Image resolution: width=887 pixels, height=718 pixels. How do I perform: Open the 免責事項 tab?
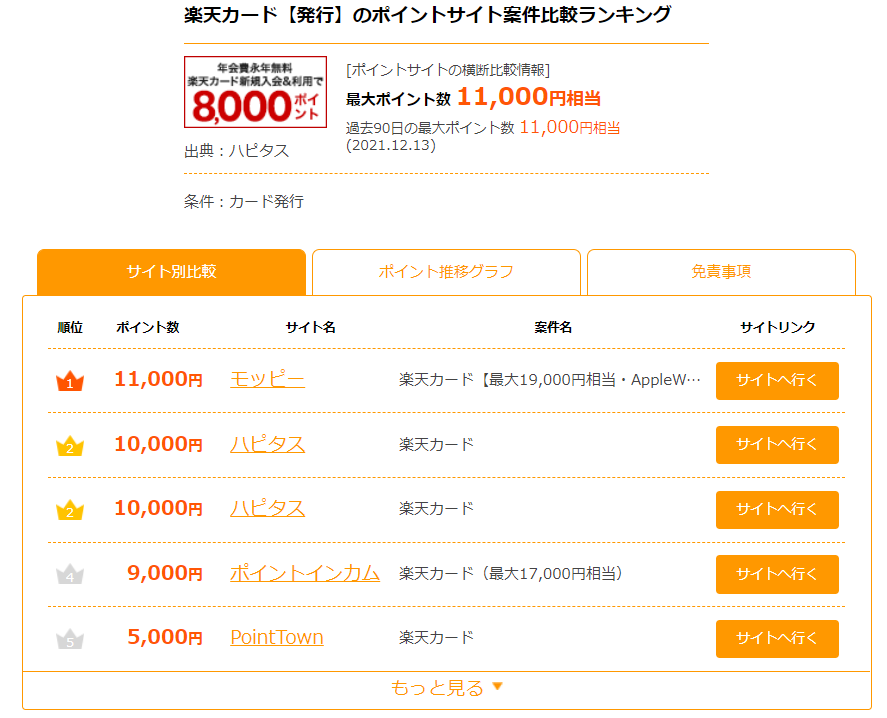tap(721, 272)
